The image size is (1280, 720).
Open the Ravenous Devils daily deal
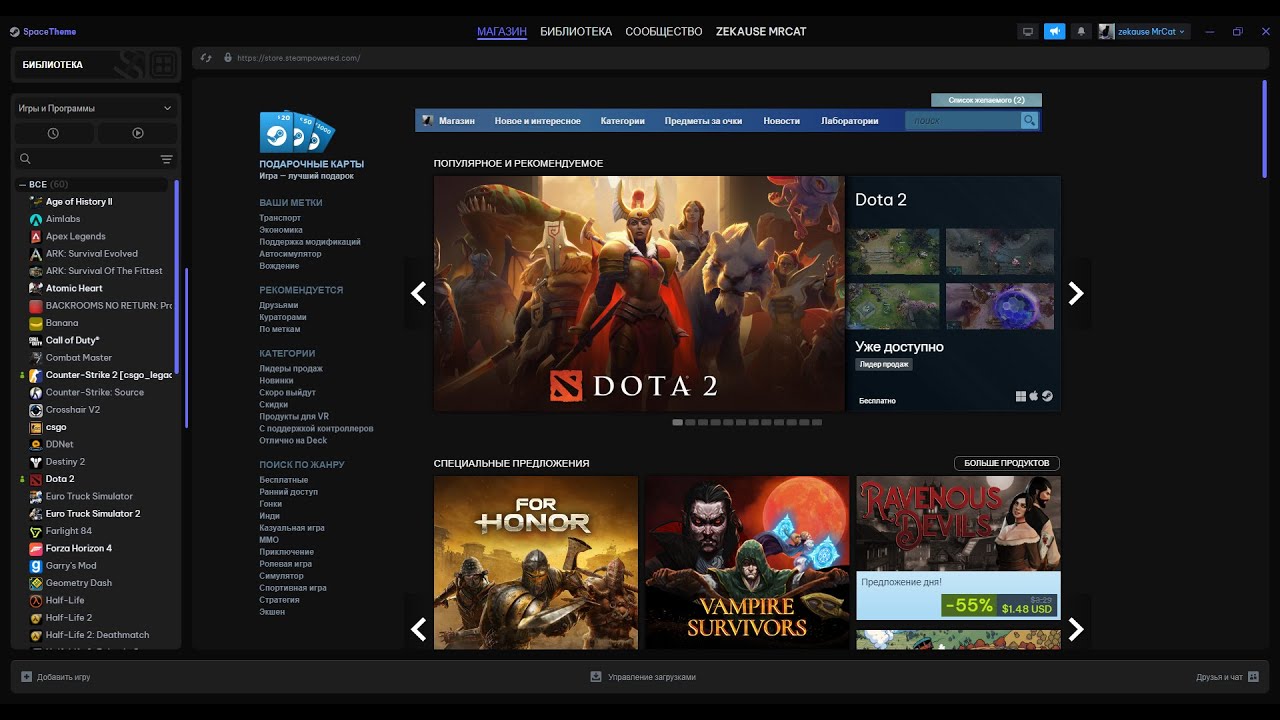pyautogui.click(x=958, y=548)
